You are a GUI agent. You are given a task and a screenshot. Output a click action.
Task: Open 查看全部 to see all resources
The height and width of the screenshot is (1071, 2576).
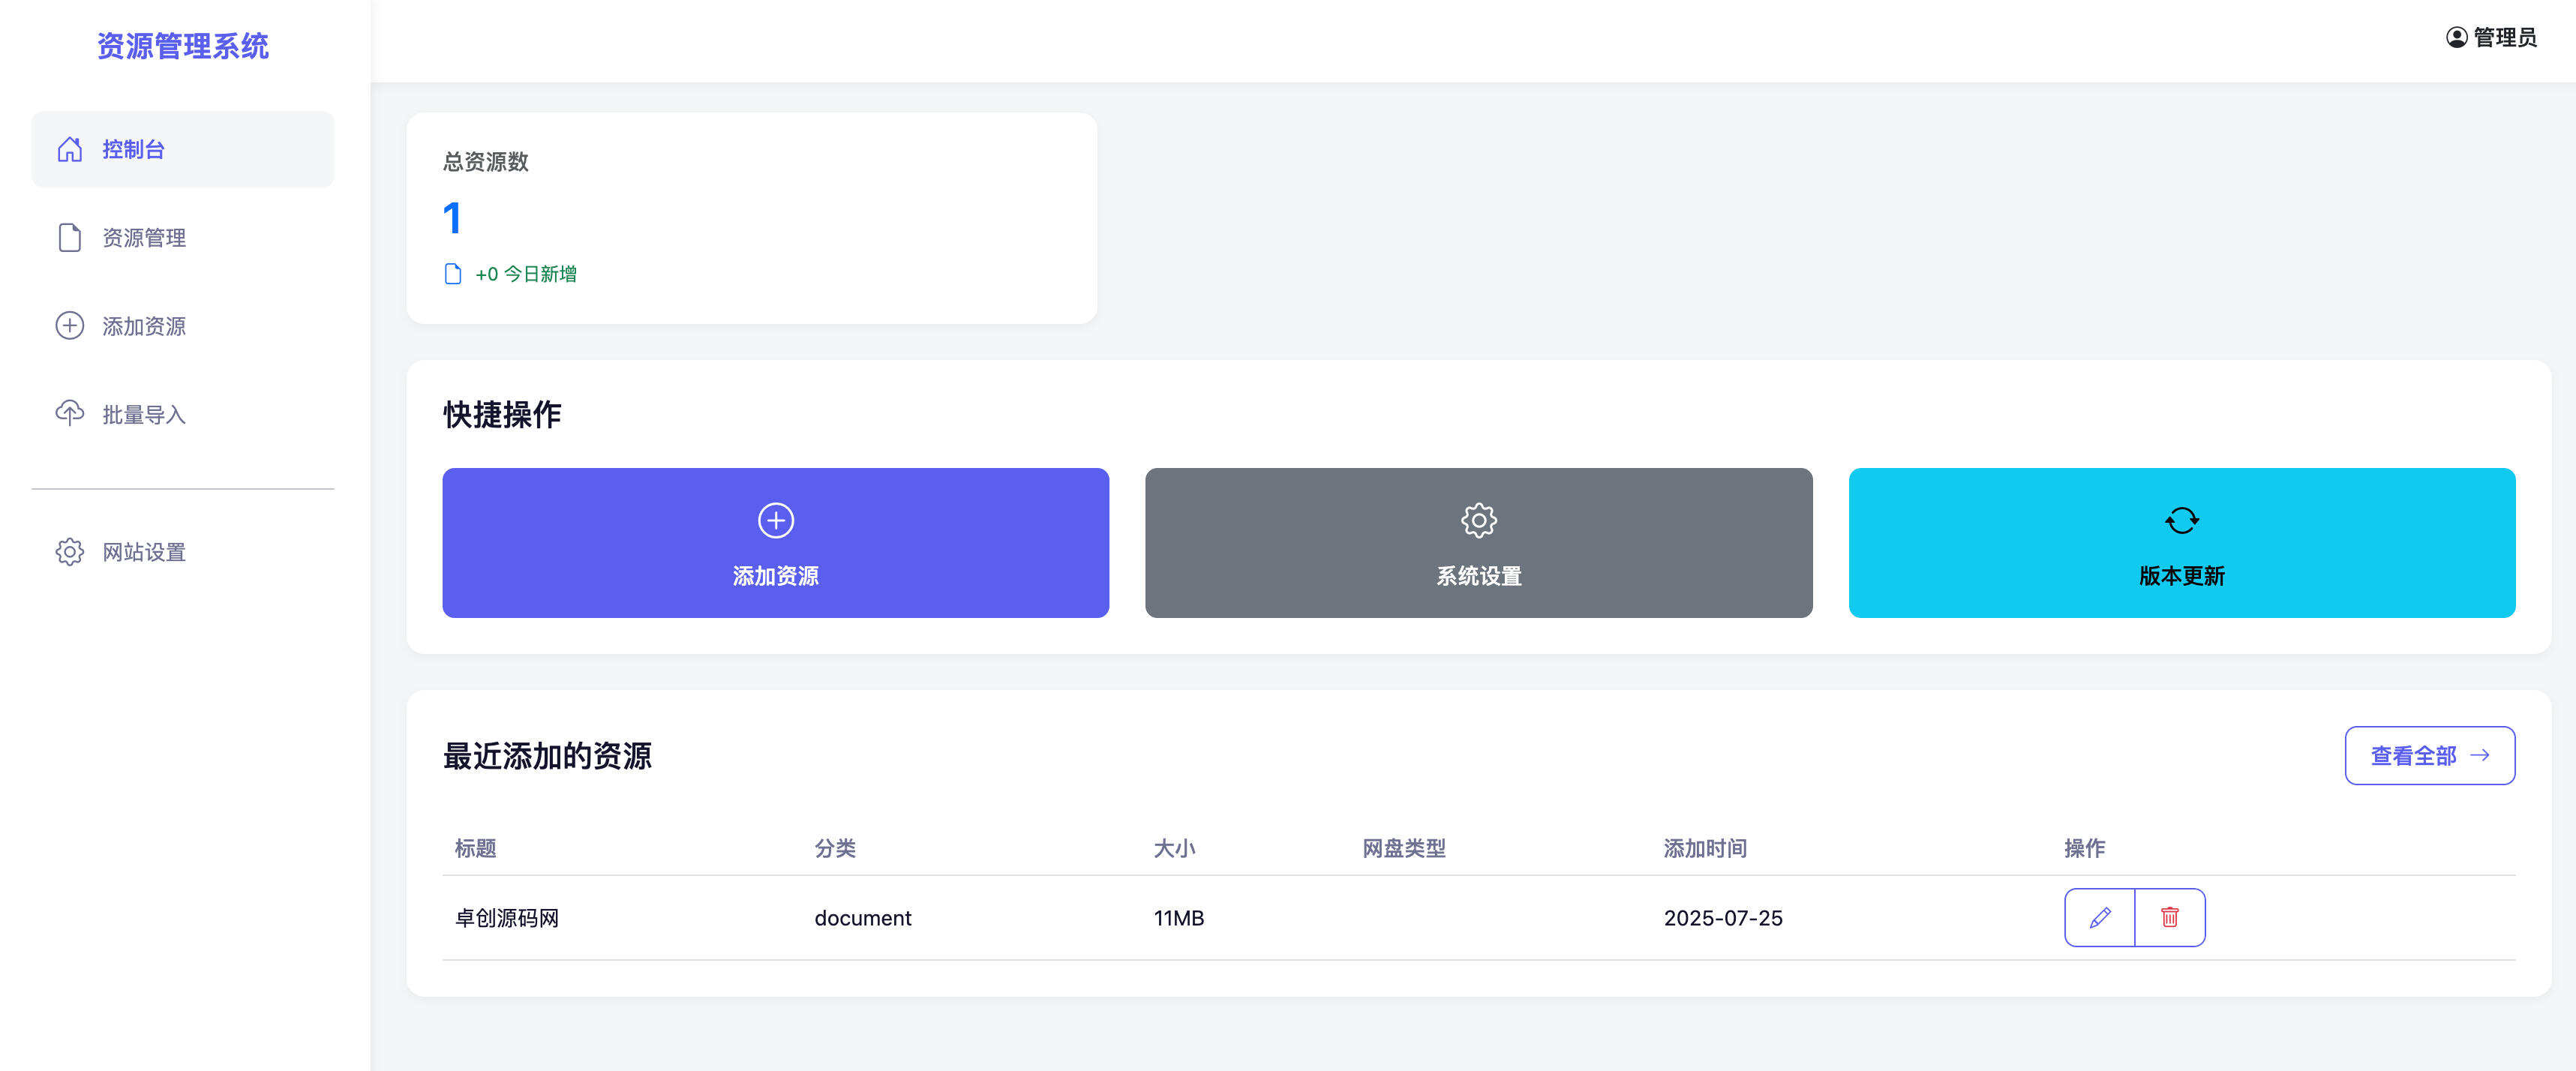pos(2430,756)
